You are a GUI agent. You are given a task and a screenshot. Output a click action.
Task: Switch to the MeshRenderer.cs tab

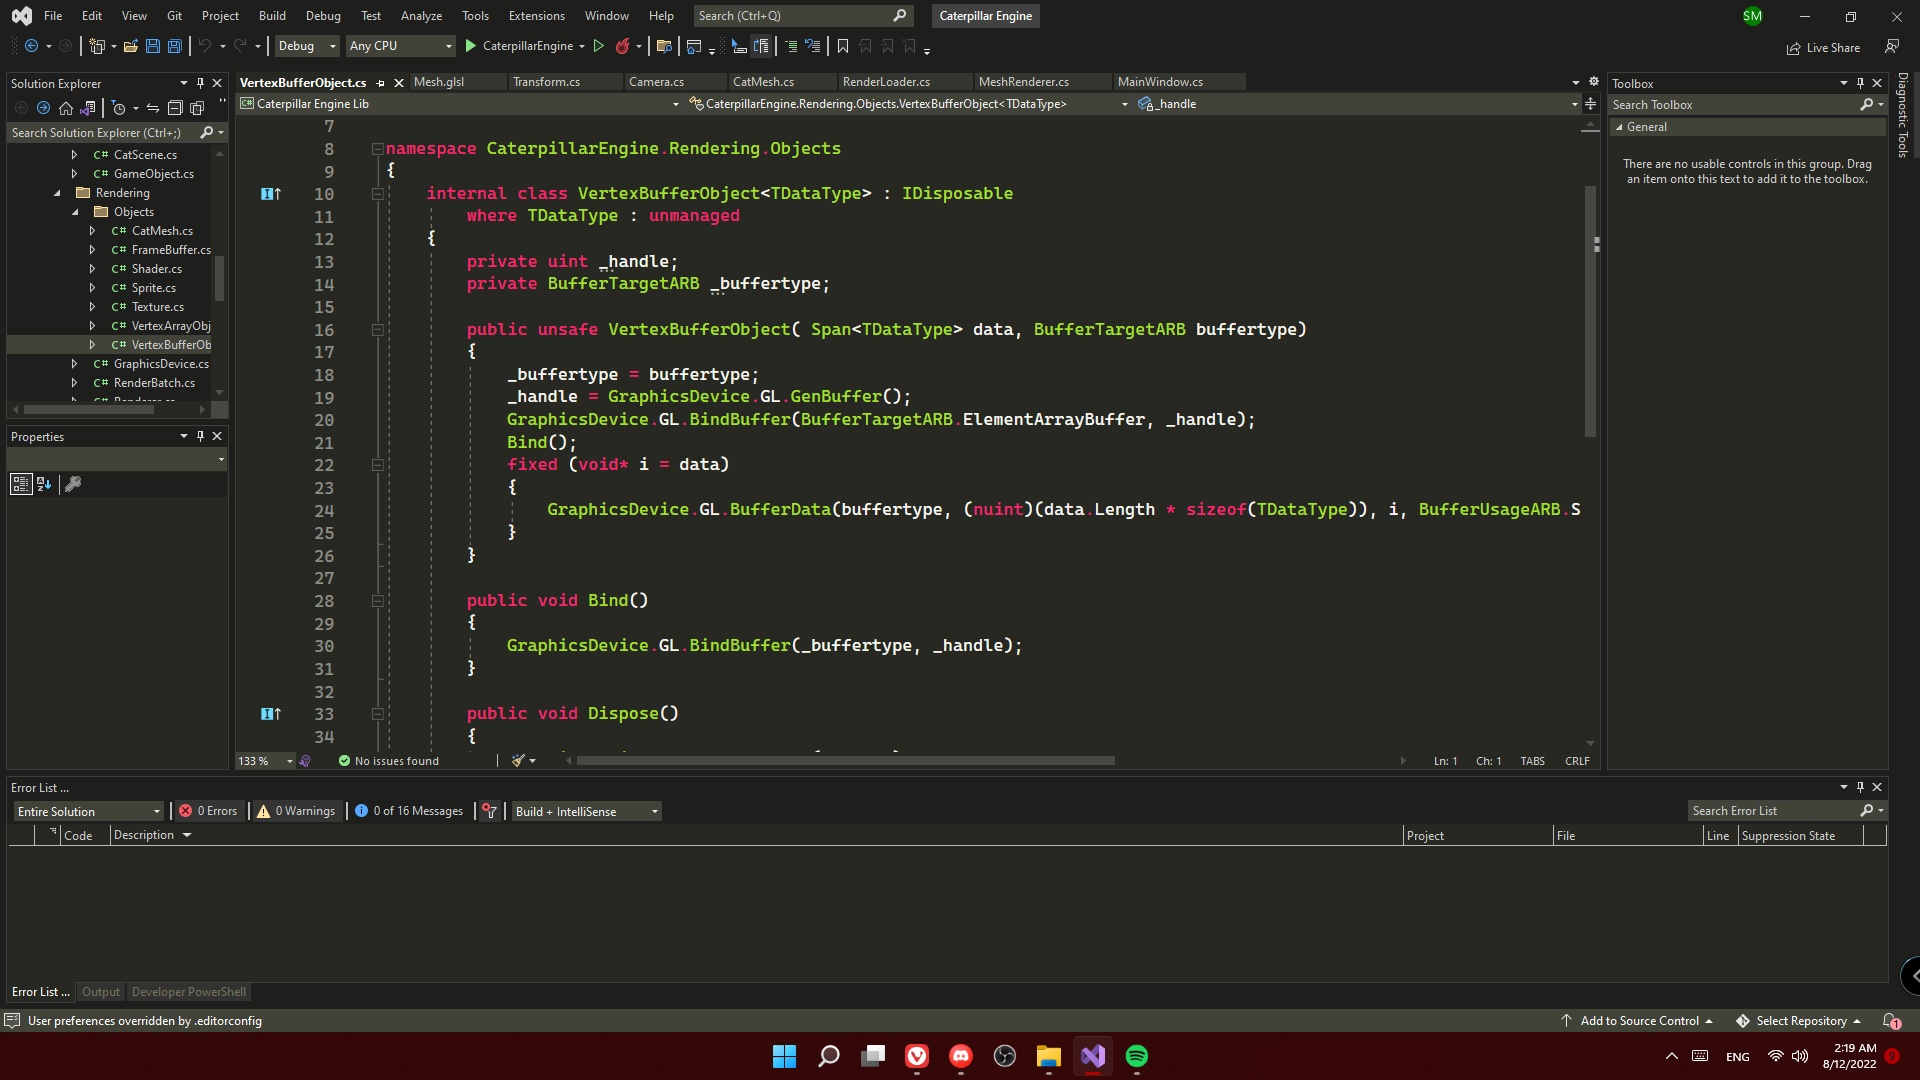tap(1023, 82)
